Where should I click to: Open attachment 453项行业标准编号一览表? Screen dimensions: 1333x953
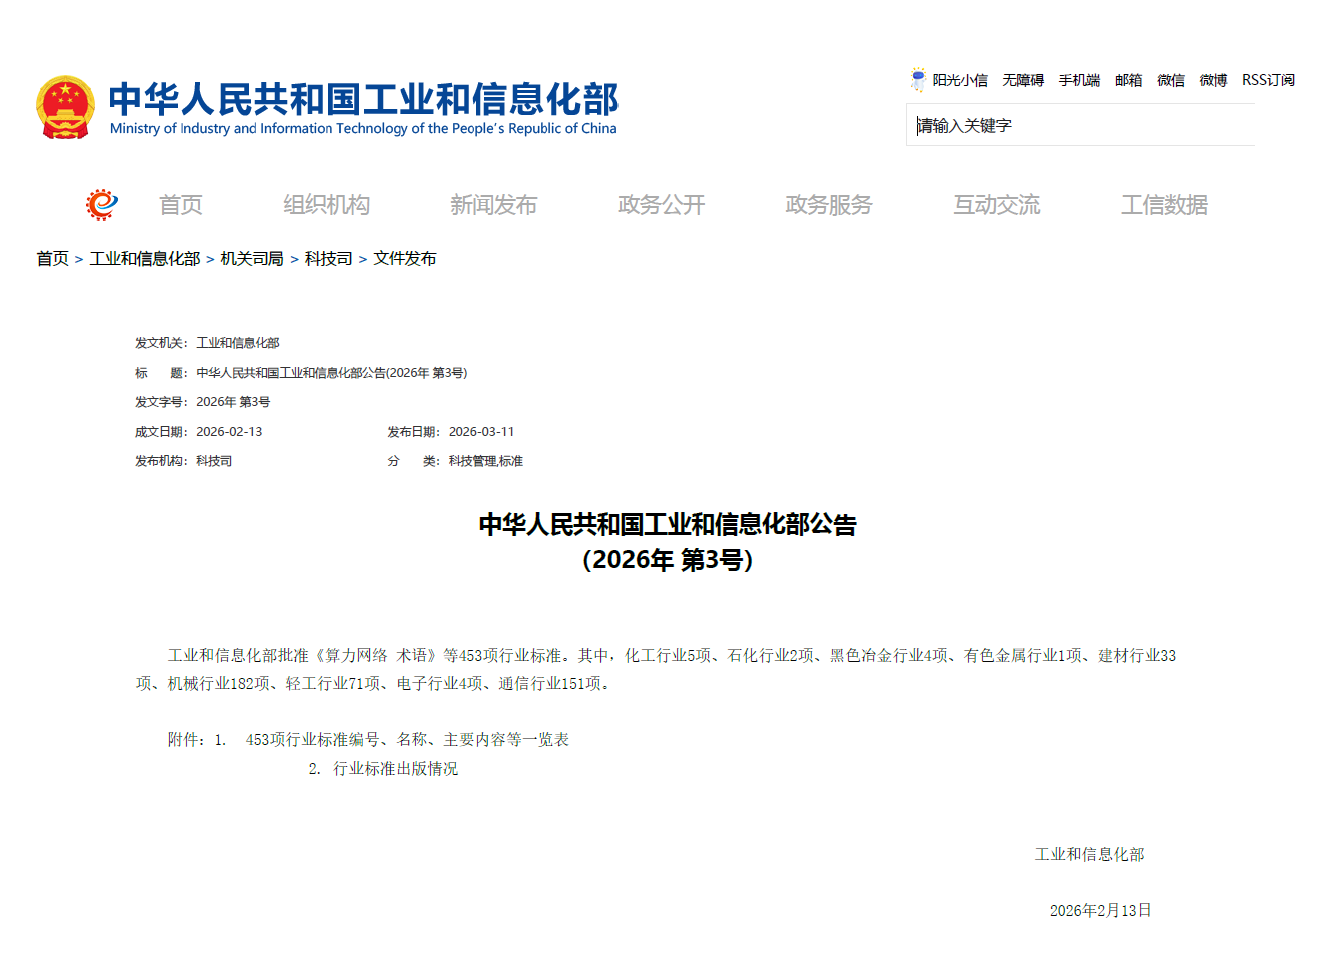click(x=404, y=740)
